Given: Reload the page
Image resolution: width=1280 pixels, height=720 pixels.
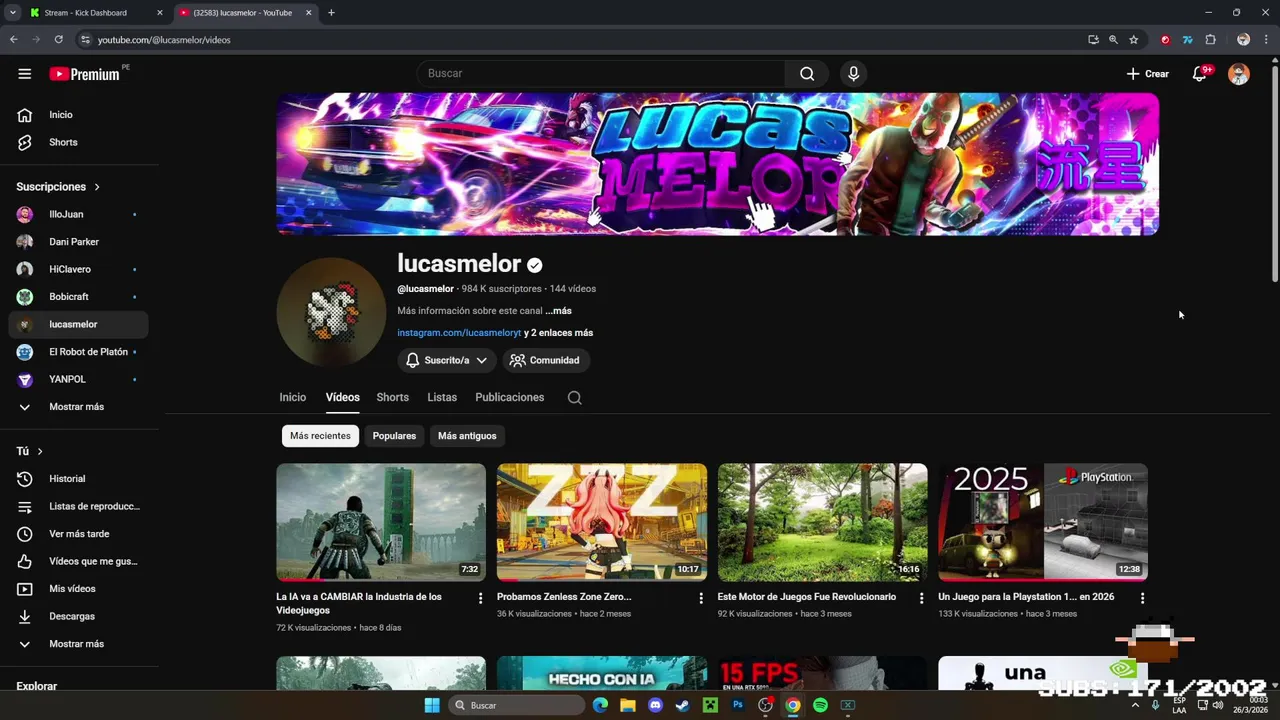Looking at the screenshot, I should [x=59, y=40].
